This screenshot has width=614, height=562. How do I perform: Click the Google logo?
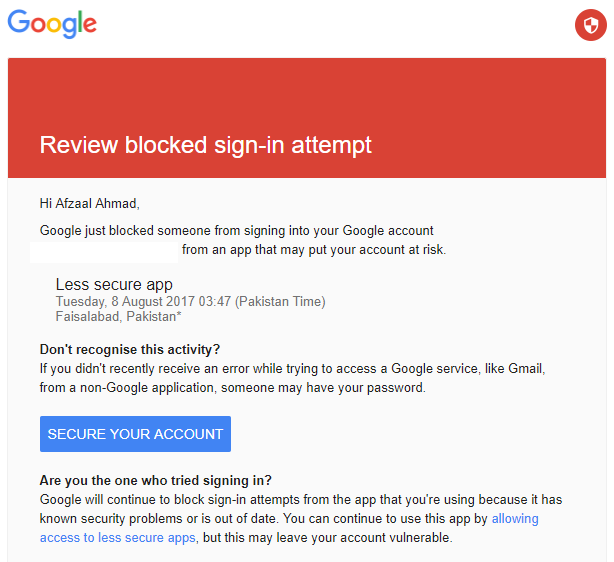click(52, 24)
